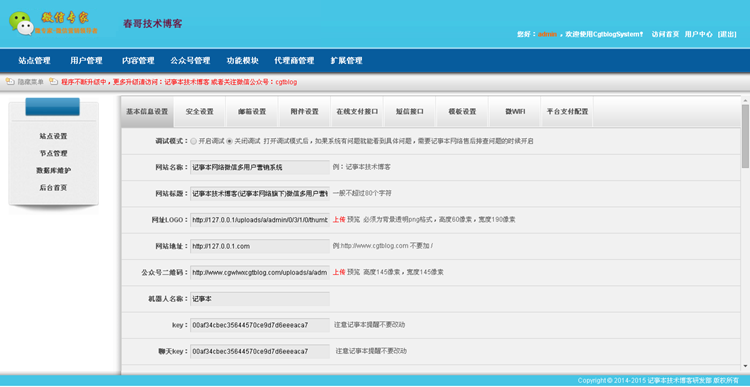750x387 pixels.
Task: Click the 机器人名称 input field
Action: (260, 299)
